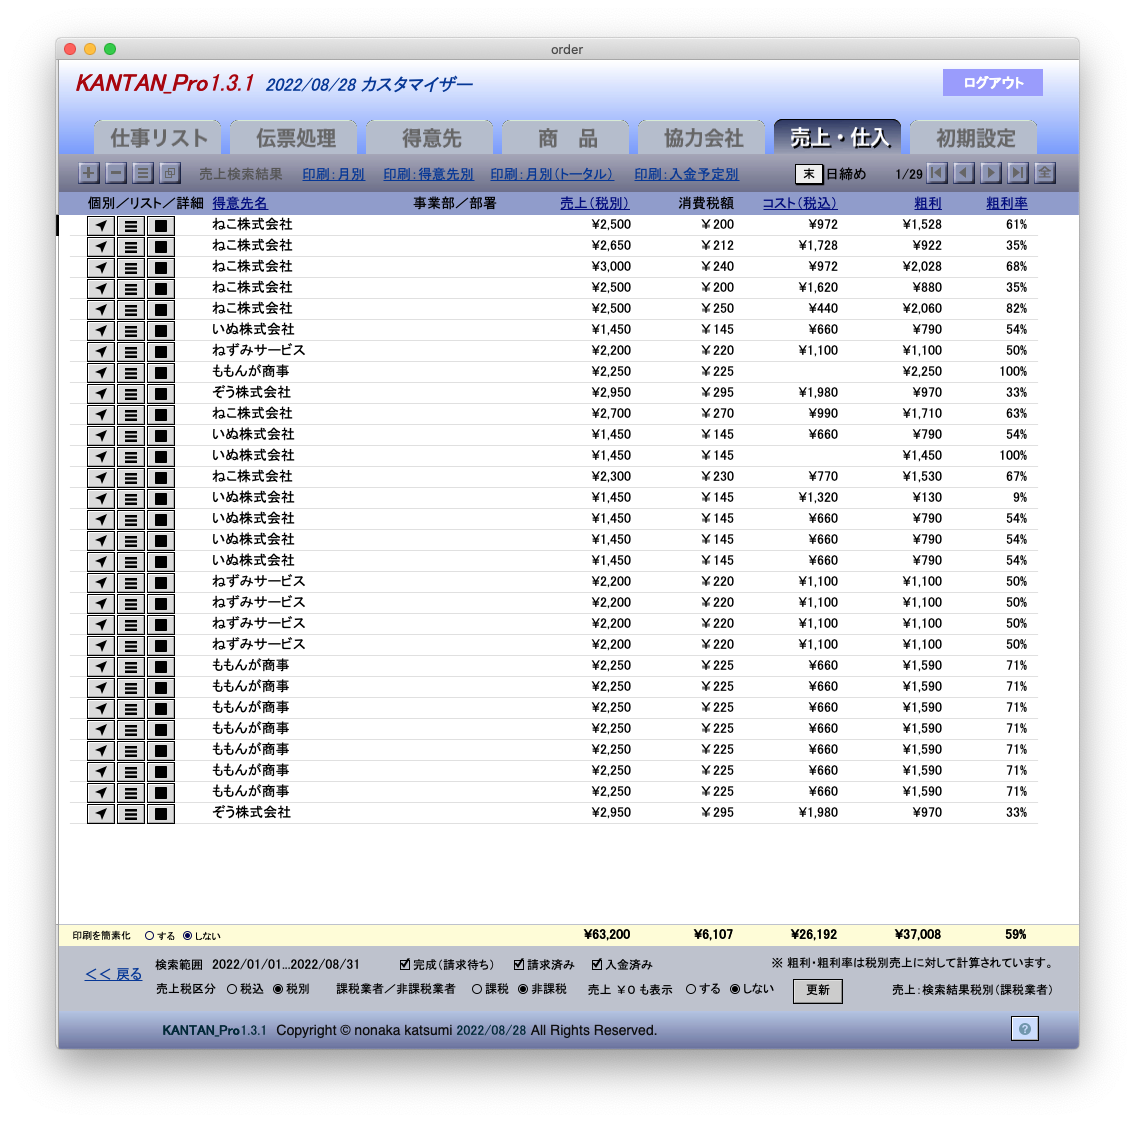Click the ログアウト button
Screen dimensions: 1135x1123
tap(992, 83)
